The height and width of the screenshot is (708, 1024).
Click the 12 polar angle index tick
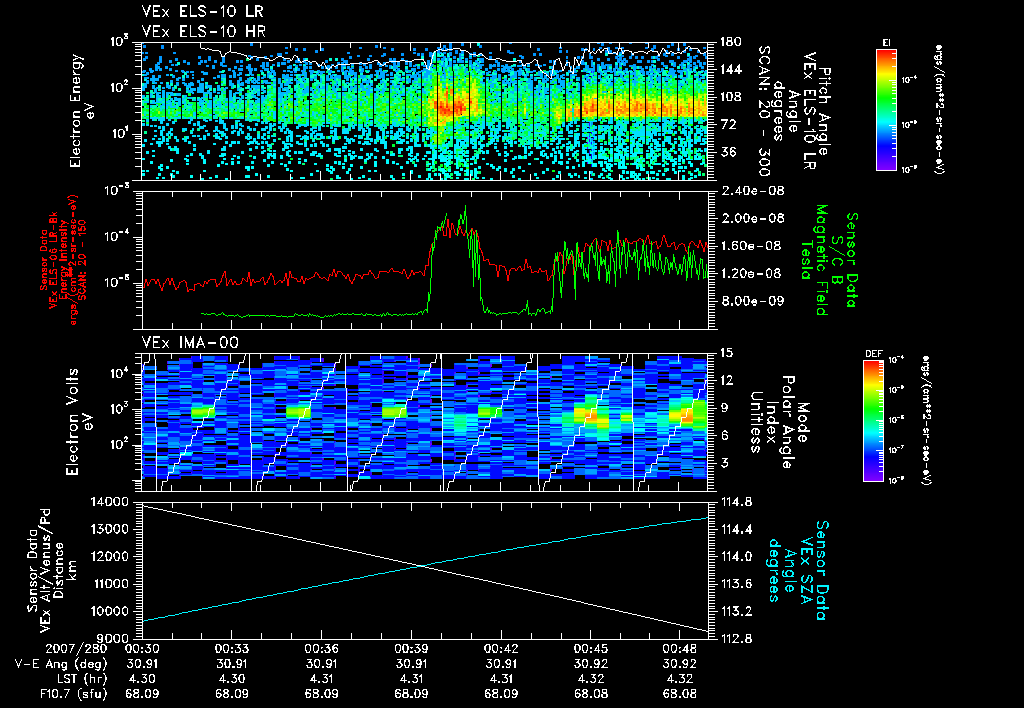[x=726, y=380]
